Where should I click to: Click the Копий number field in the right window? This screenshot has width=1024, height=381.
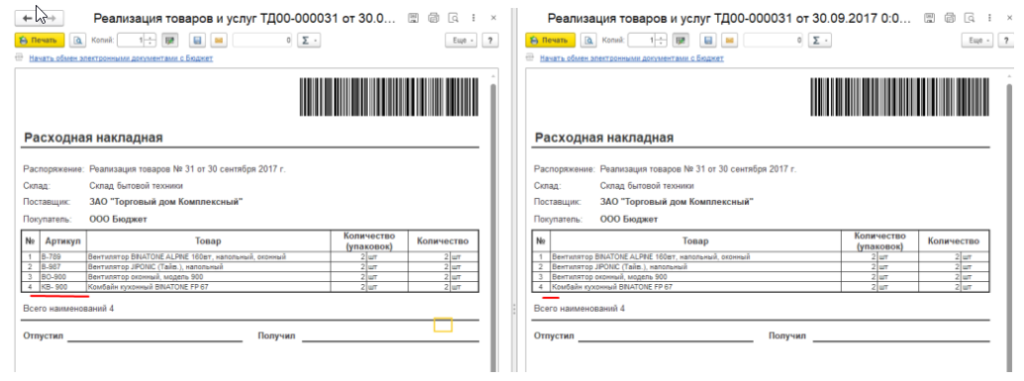tap(643, 41)
